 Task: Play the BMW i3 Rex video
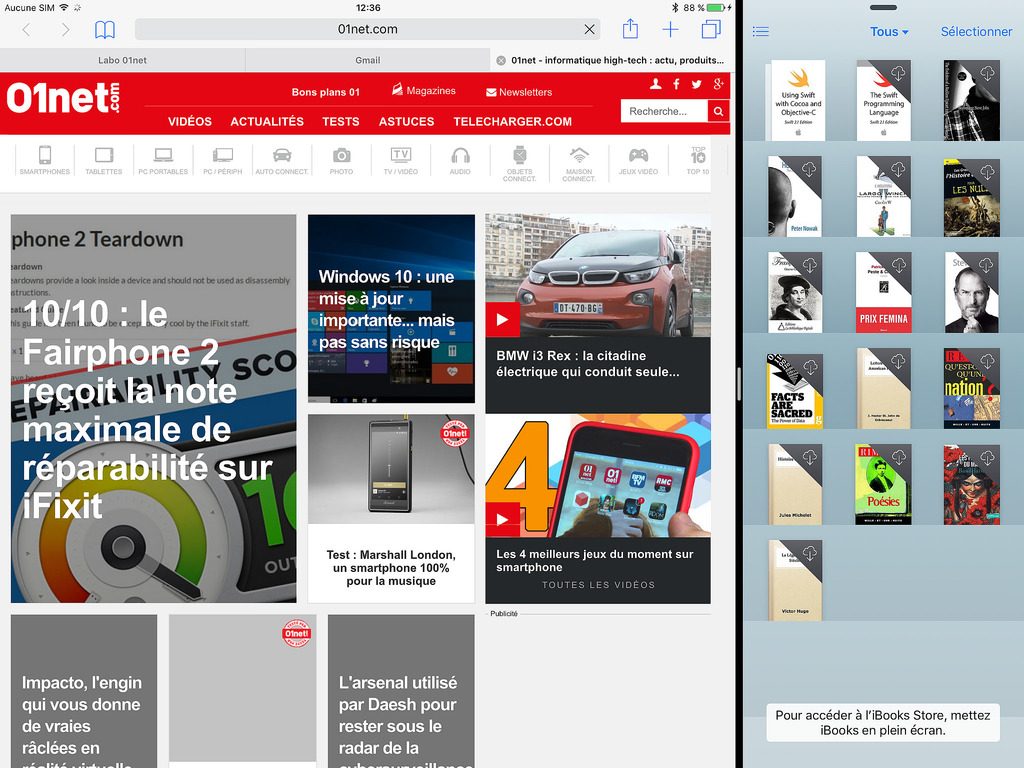pos(502,319)
